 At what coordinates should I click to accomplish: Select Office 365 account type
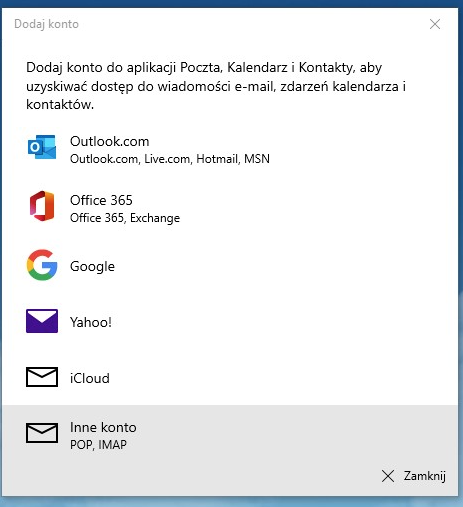pos(230,208)
